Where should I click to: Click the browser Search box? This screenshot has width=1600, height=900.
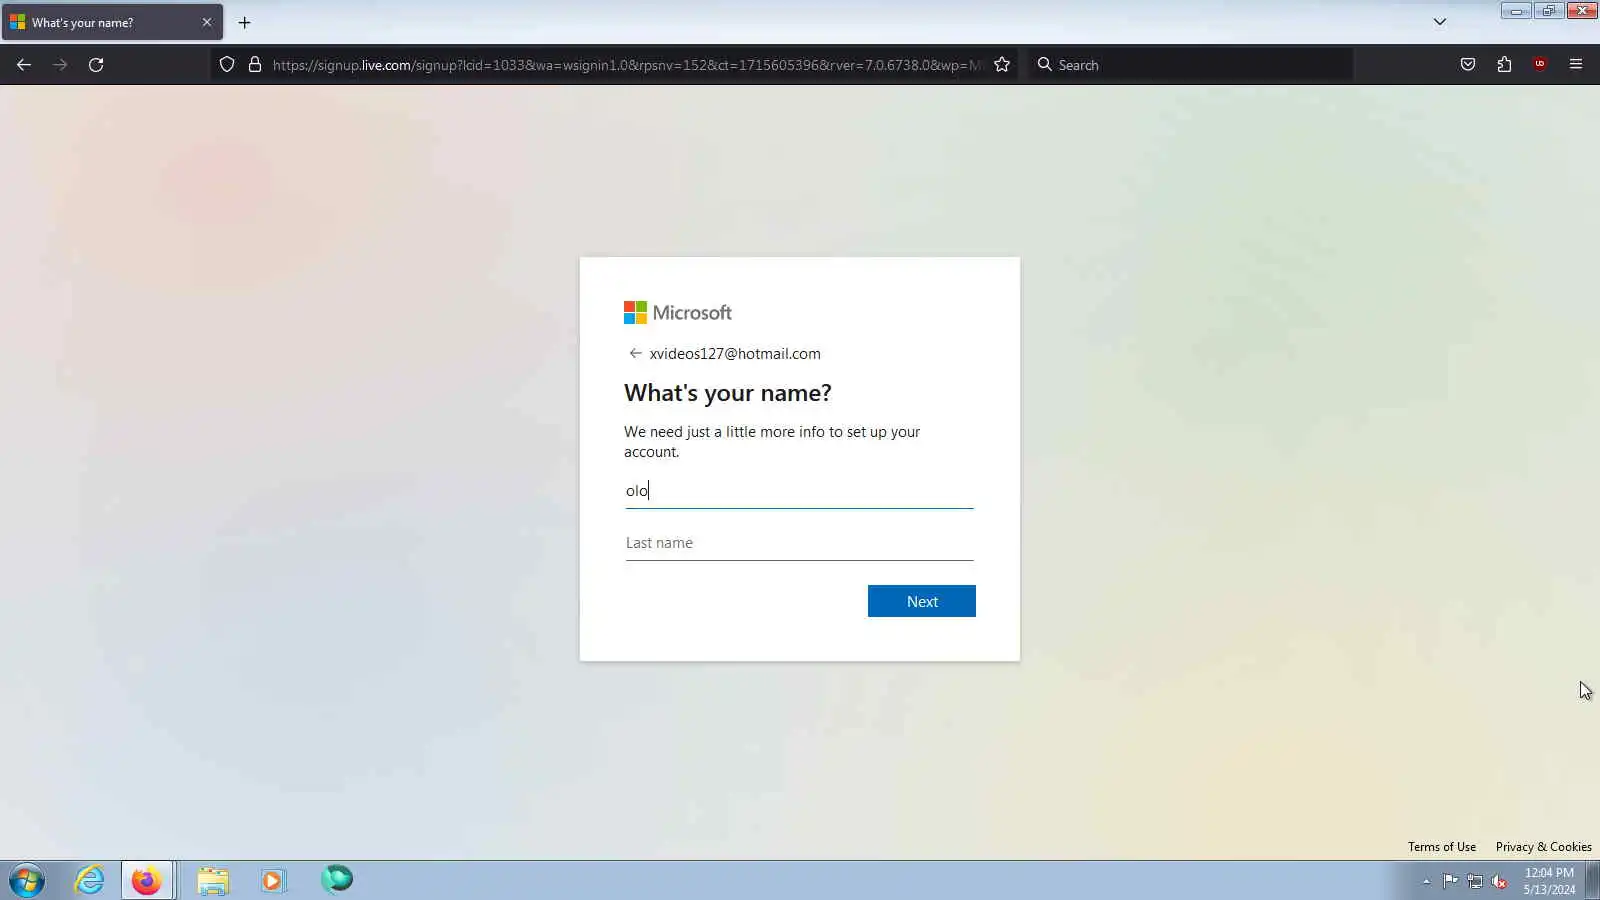pyautogui.click(x=1190, y=65)
